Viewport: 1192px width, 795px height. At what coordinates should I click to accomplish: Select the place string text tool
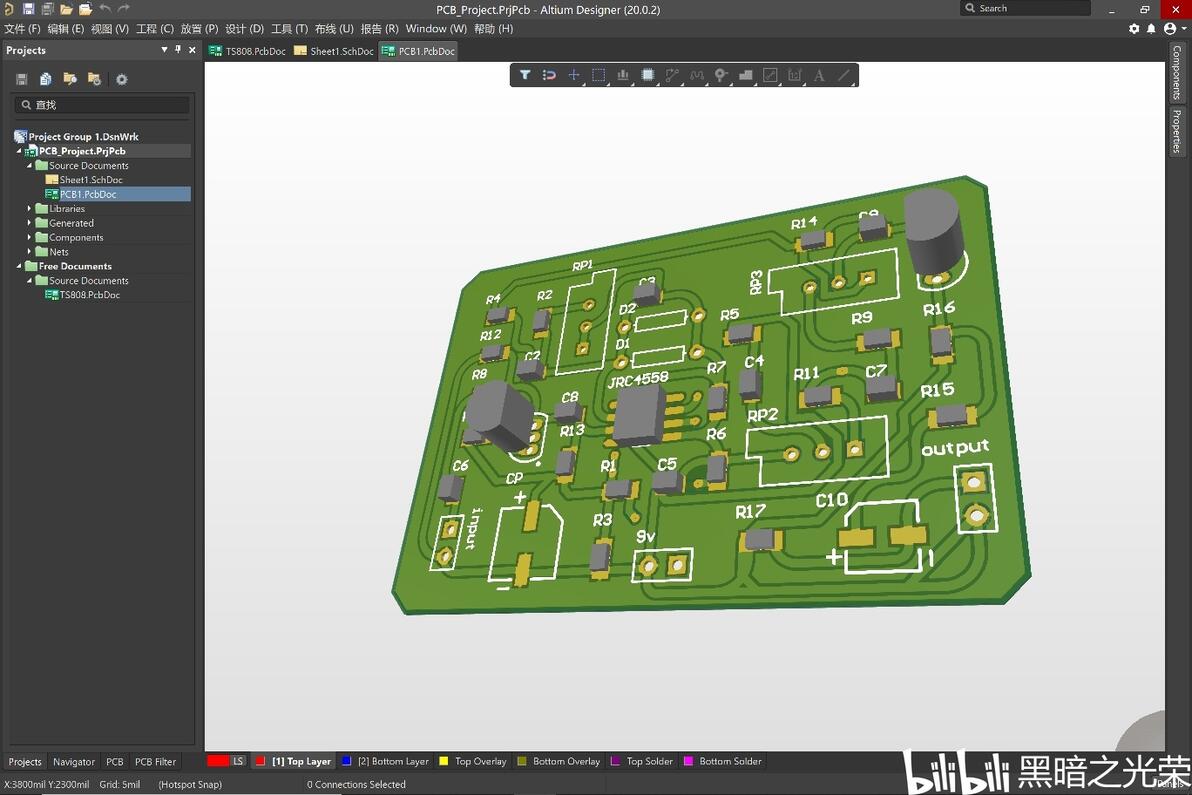[x=819, y=75]
